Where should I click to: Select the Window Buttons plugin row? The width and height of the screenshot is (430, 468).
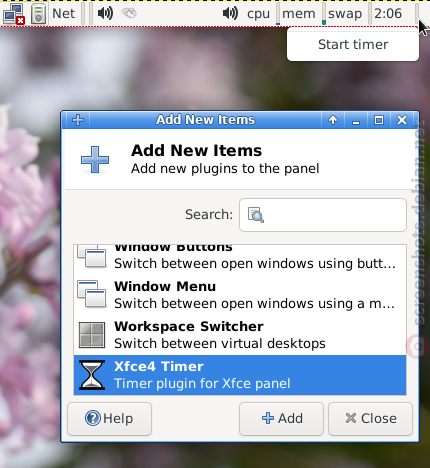coord(240,257)
